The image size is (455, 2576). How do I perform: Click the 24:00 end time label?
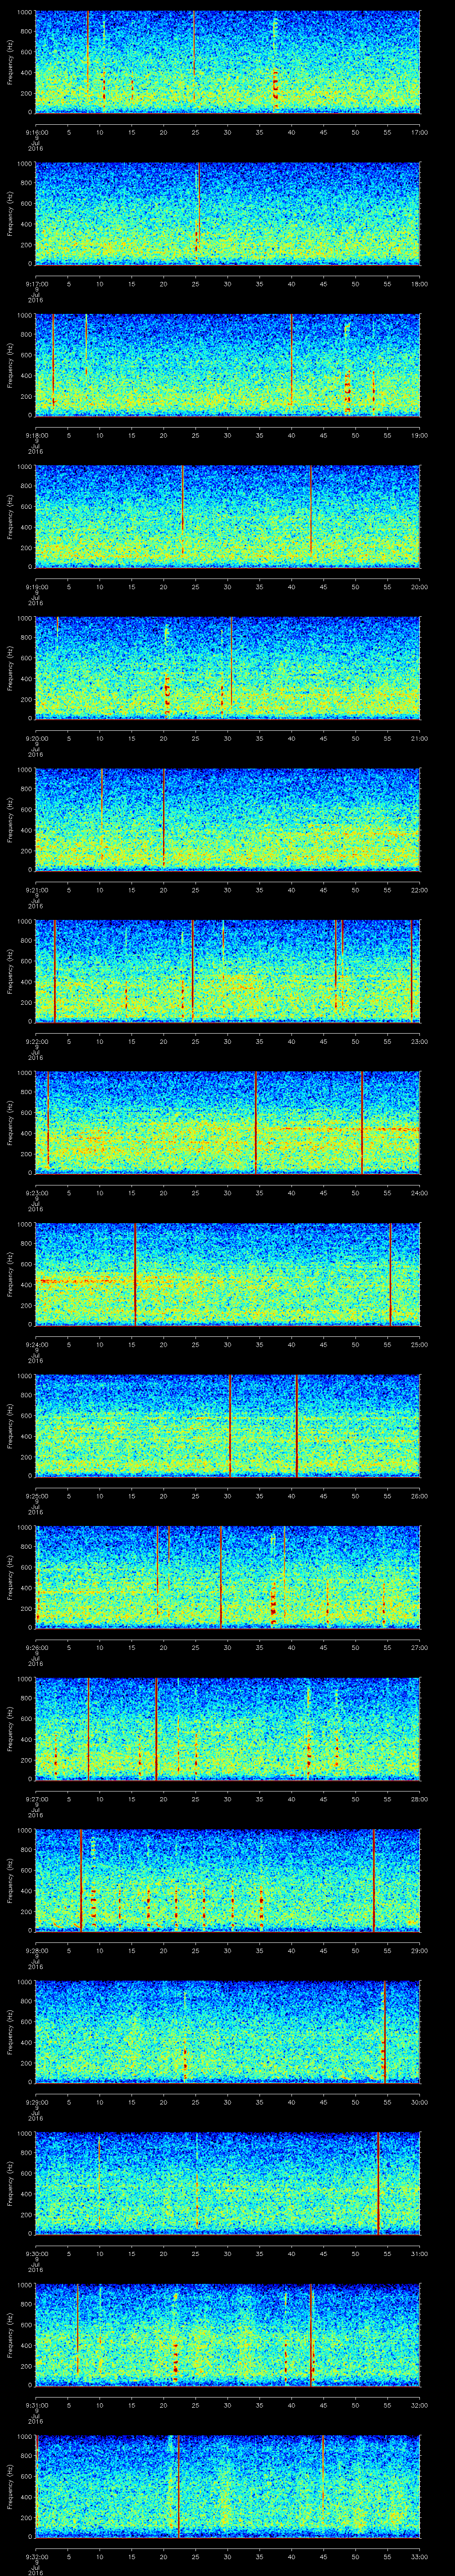pyautogui.click(x=419, y=1192)
